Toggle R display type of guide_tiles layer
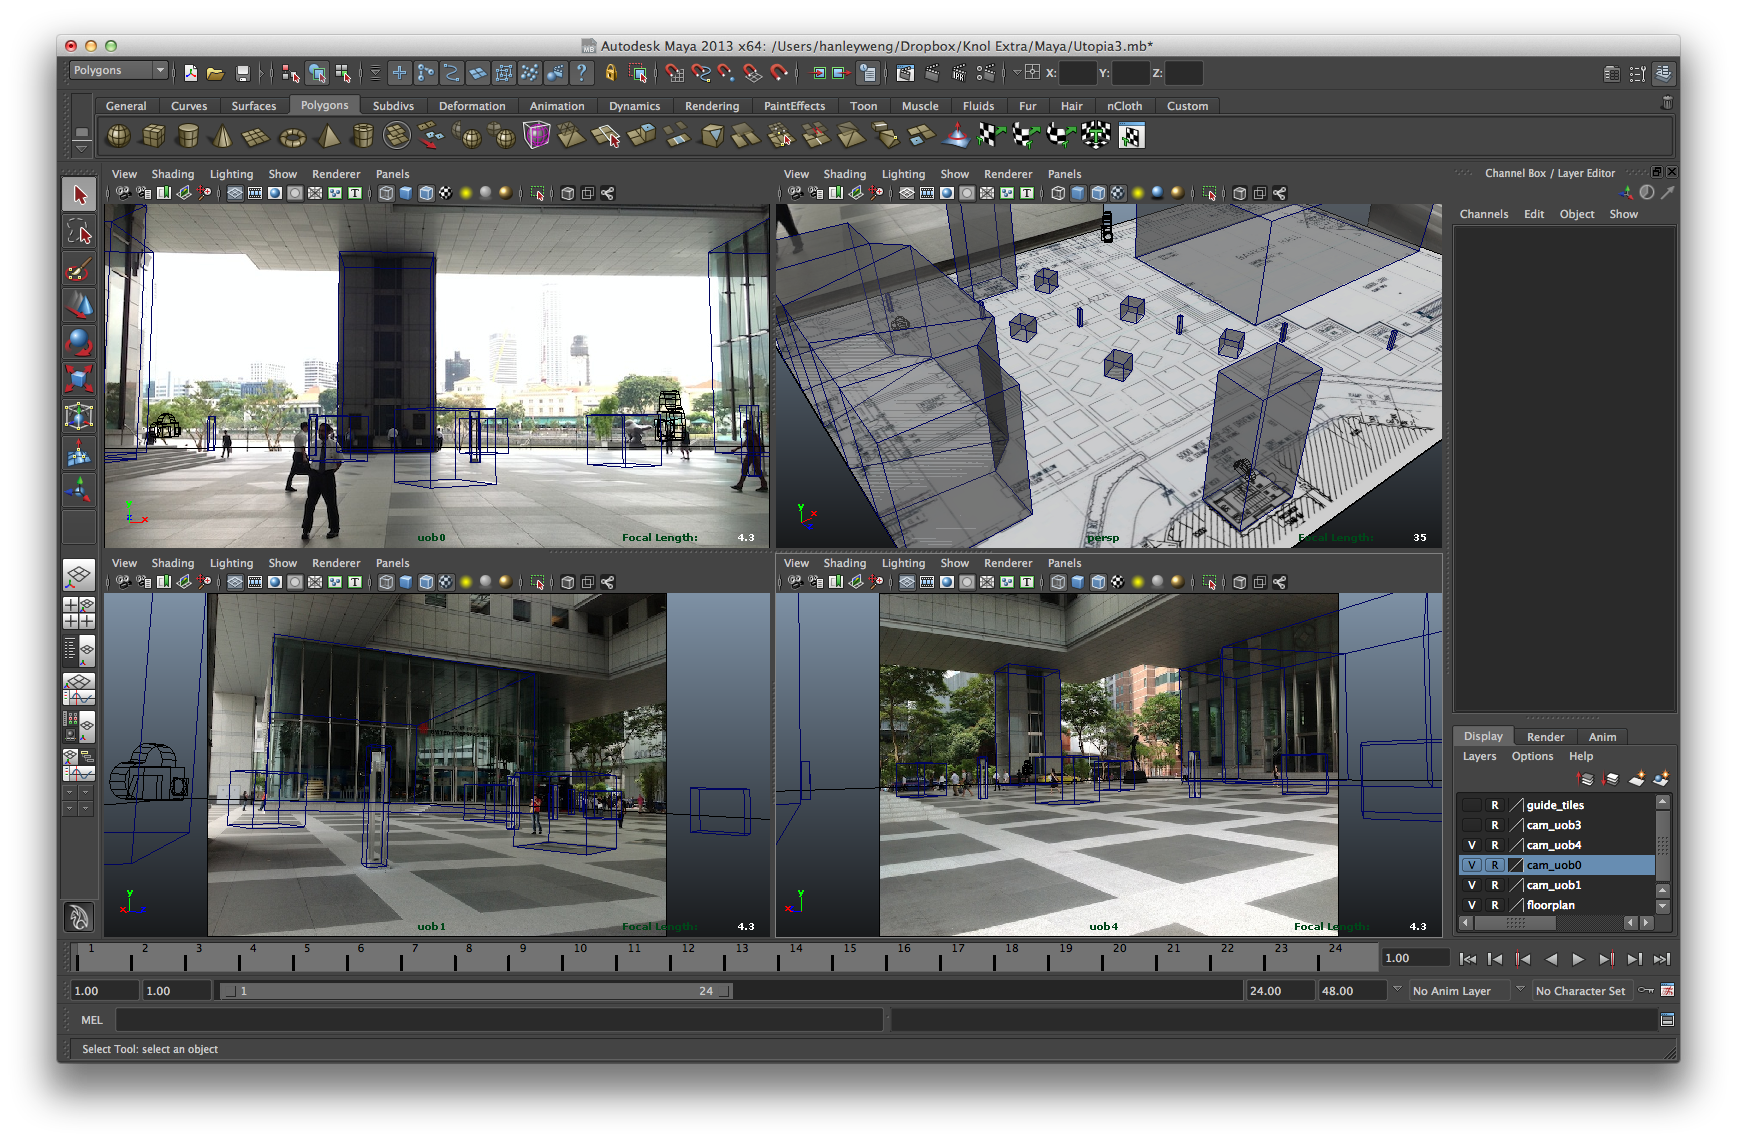 1495,805
